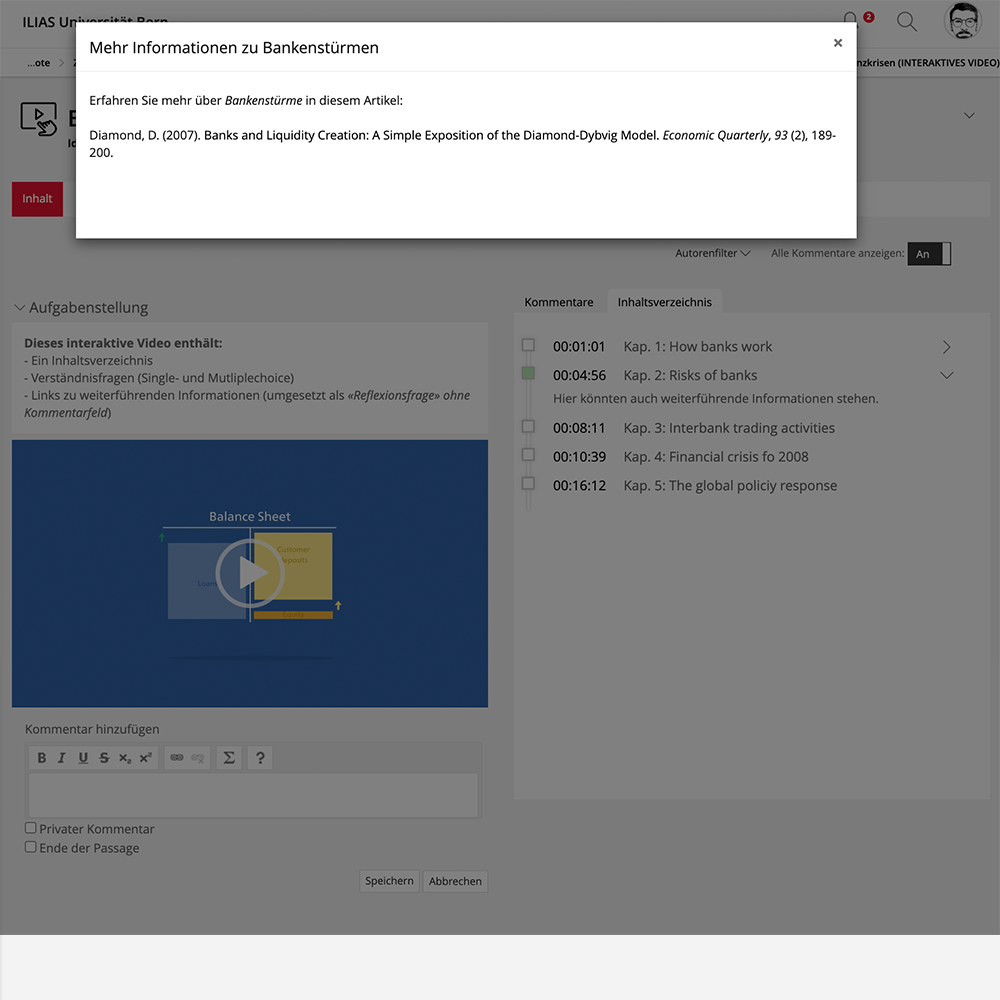This screenshot has width=1000, height=1000.
Task: Switch to the Kommentare tab
Action: pos(559,302)
